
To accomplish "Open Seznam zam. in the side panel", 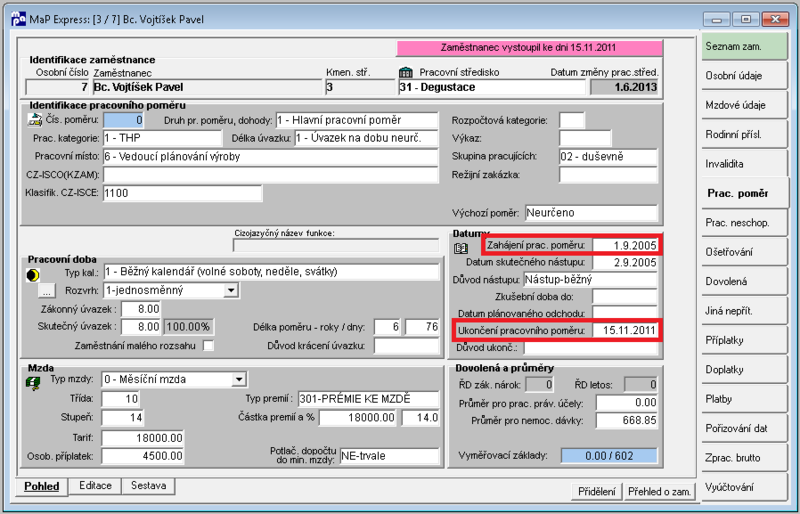I will (744, 46).
